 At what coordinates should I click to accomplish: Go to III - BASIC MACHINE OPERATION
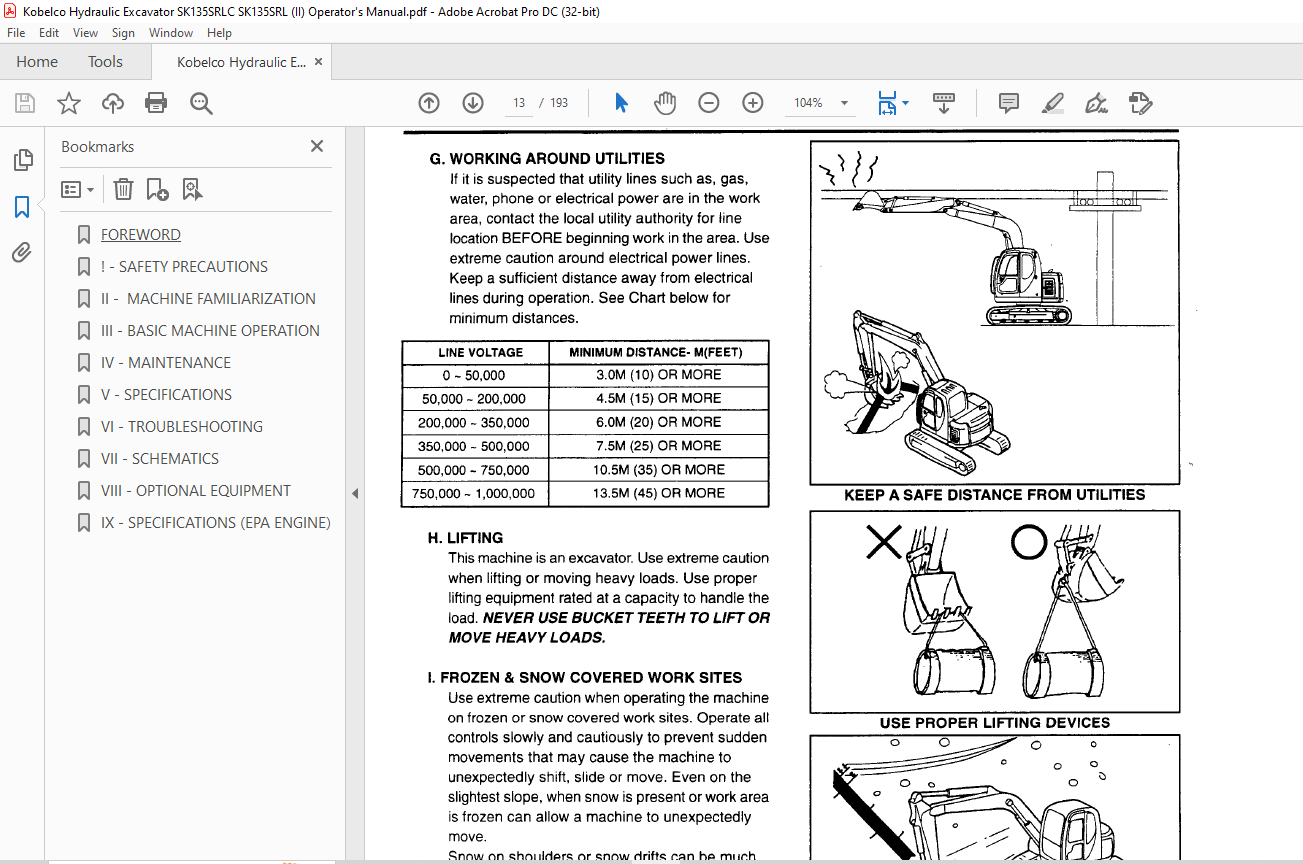210,331
